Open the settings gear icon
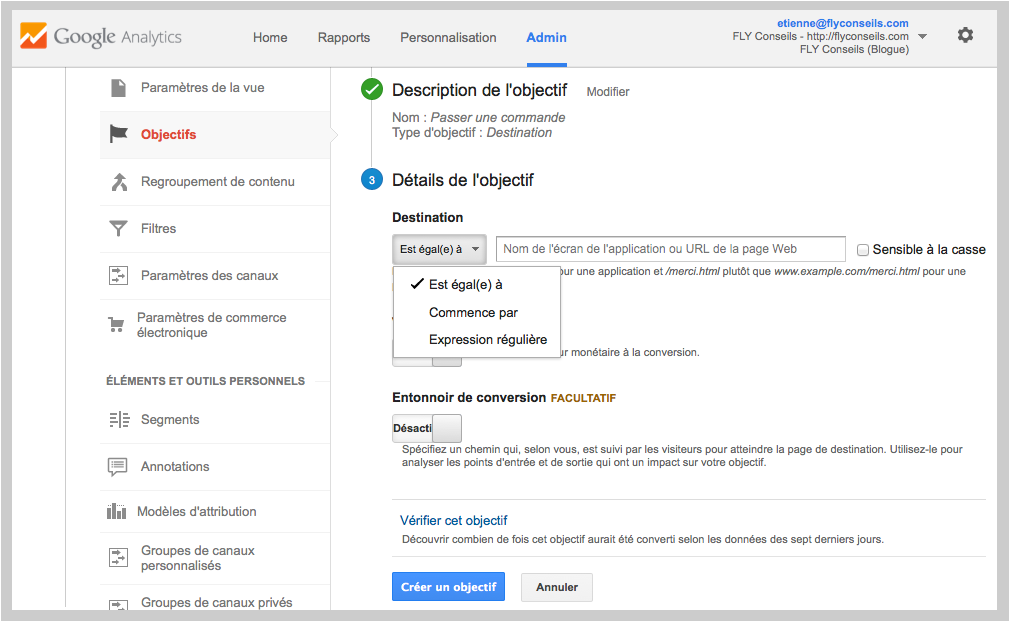1010x622 pixels. [964, 35]
